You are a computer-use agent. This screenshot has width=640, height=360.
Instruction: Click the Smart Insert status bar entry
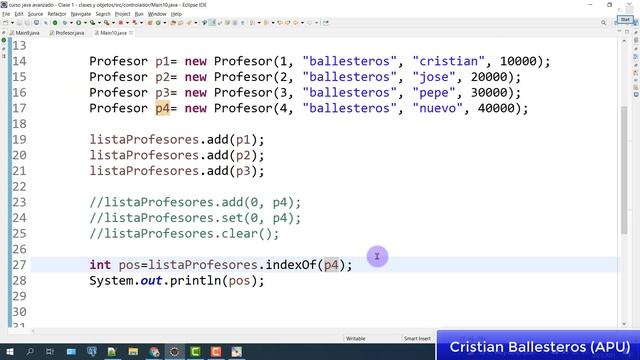417,338
